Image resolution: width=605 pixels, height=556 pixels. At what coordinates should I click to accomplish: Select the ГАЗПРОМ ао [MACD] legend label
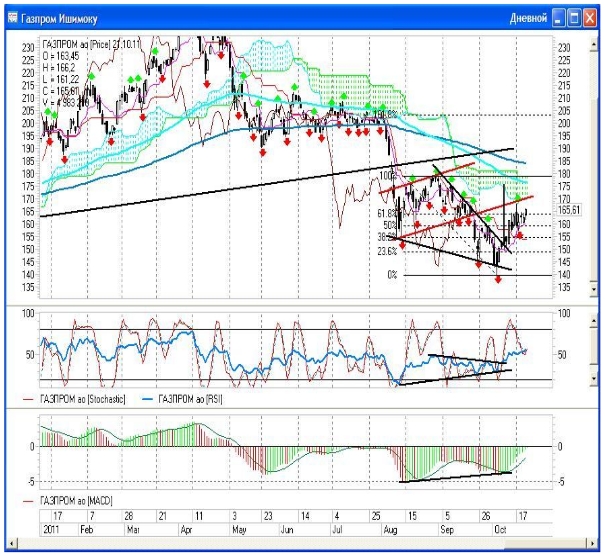click(x=76, y=501)
